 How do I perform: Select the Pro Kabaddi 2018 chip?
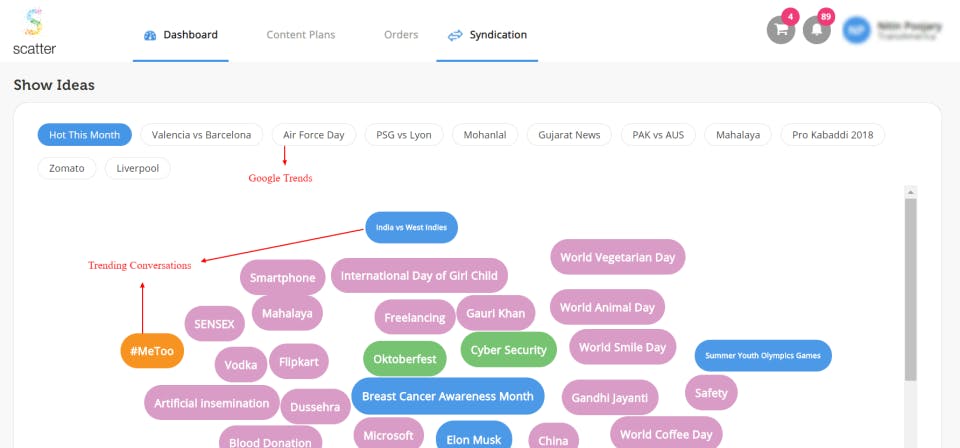[832, 135]
